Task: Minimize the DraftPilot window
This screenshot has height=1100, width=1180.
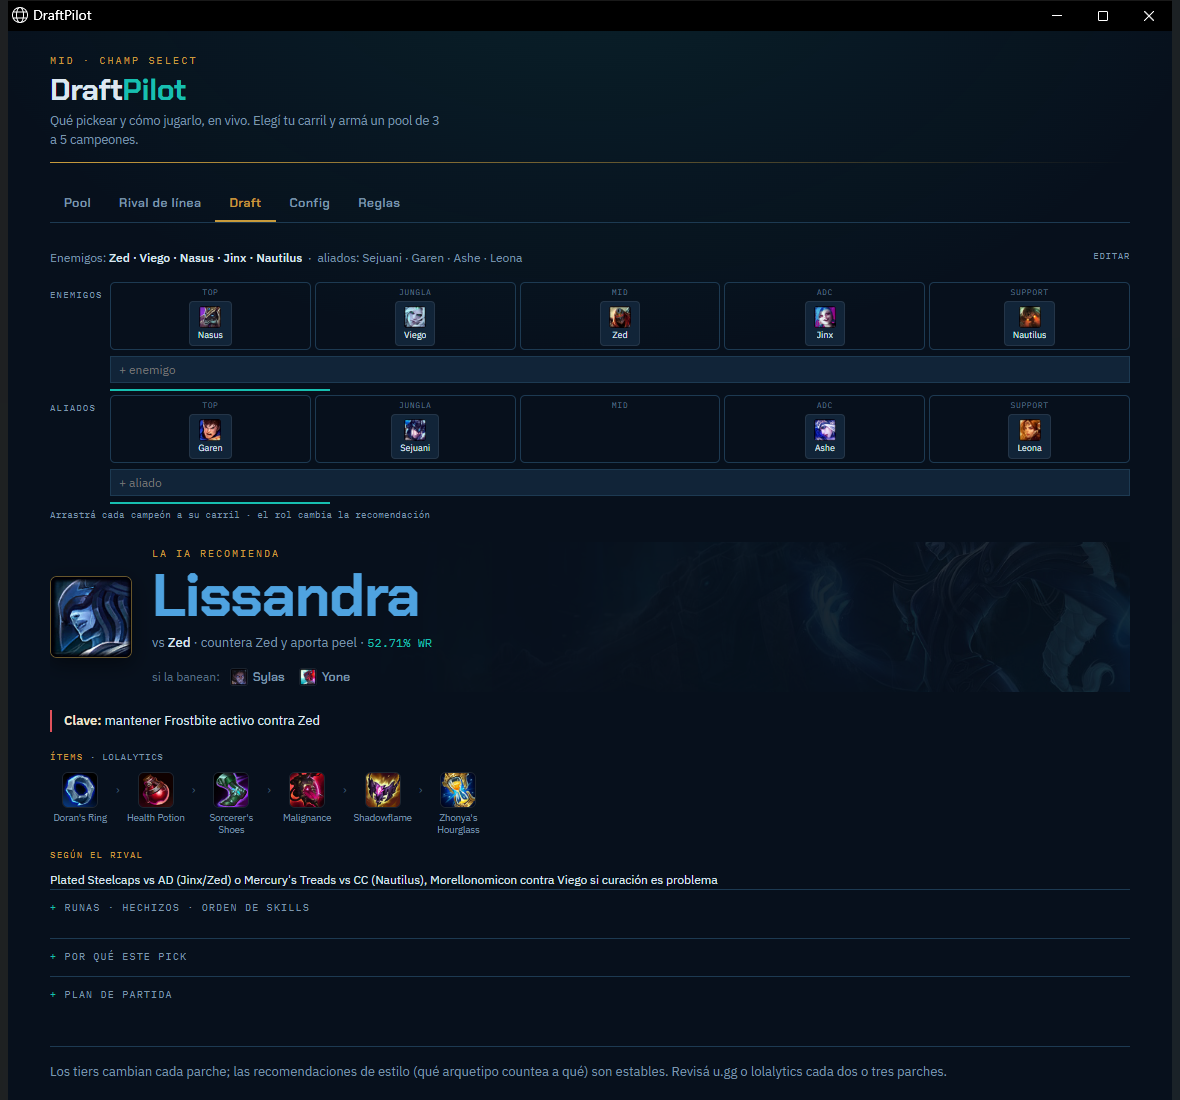Action: point(1057,16)
